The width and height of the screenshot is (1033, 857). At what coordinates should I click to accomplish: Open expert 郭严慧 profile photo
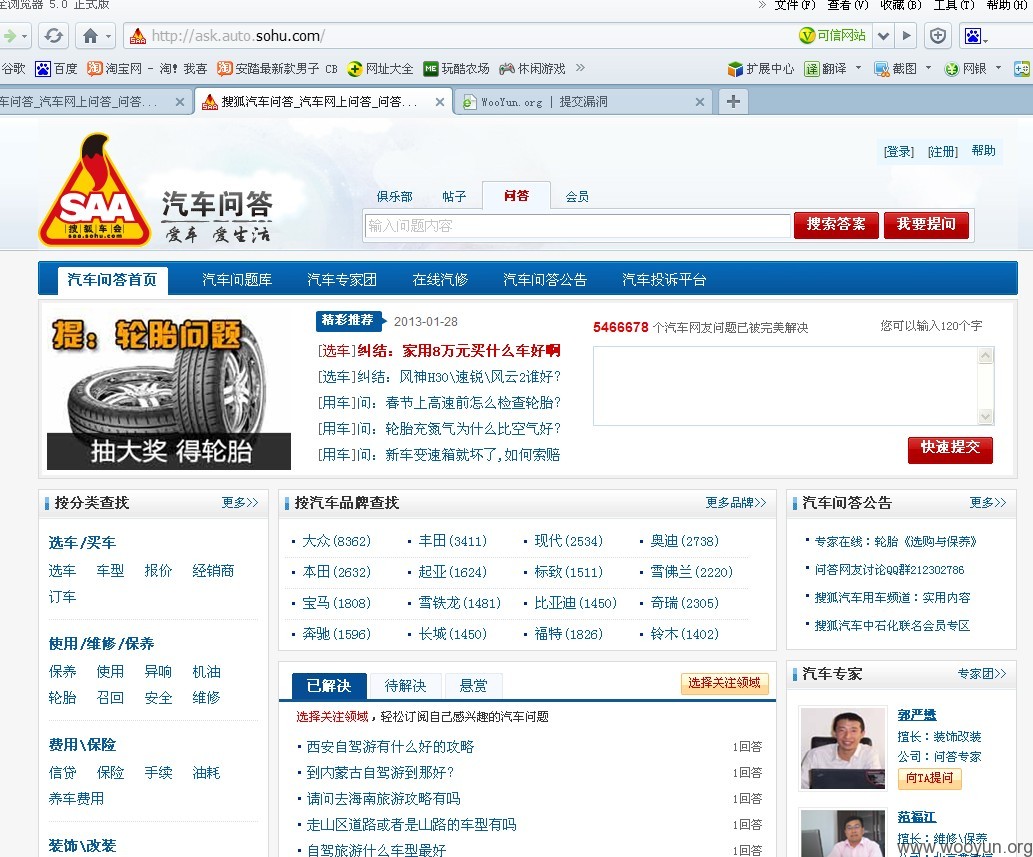pyautogui.click(x=843, y=748)
